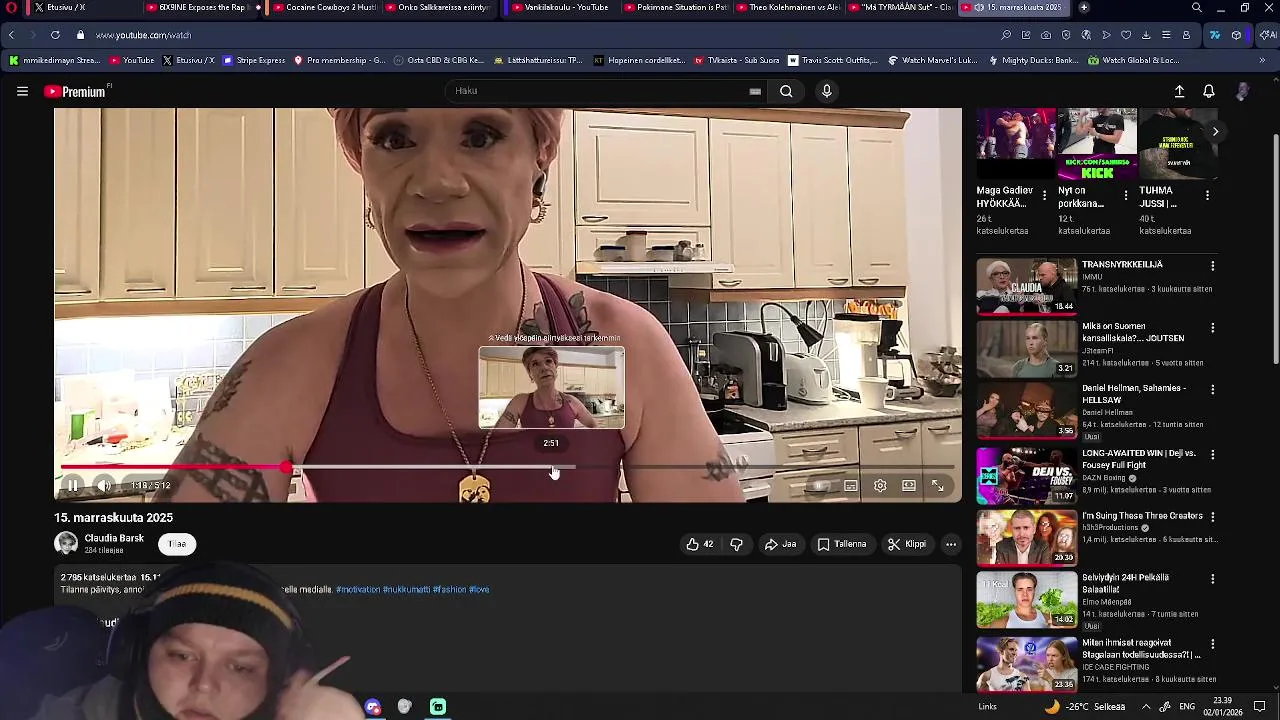
Task: Click the YouTube search magnifier button
Action: pos(786,91)
